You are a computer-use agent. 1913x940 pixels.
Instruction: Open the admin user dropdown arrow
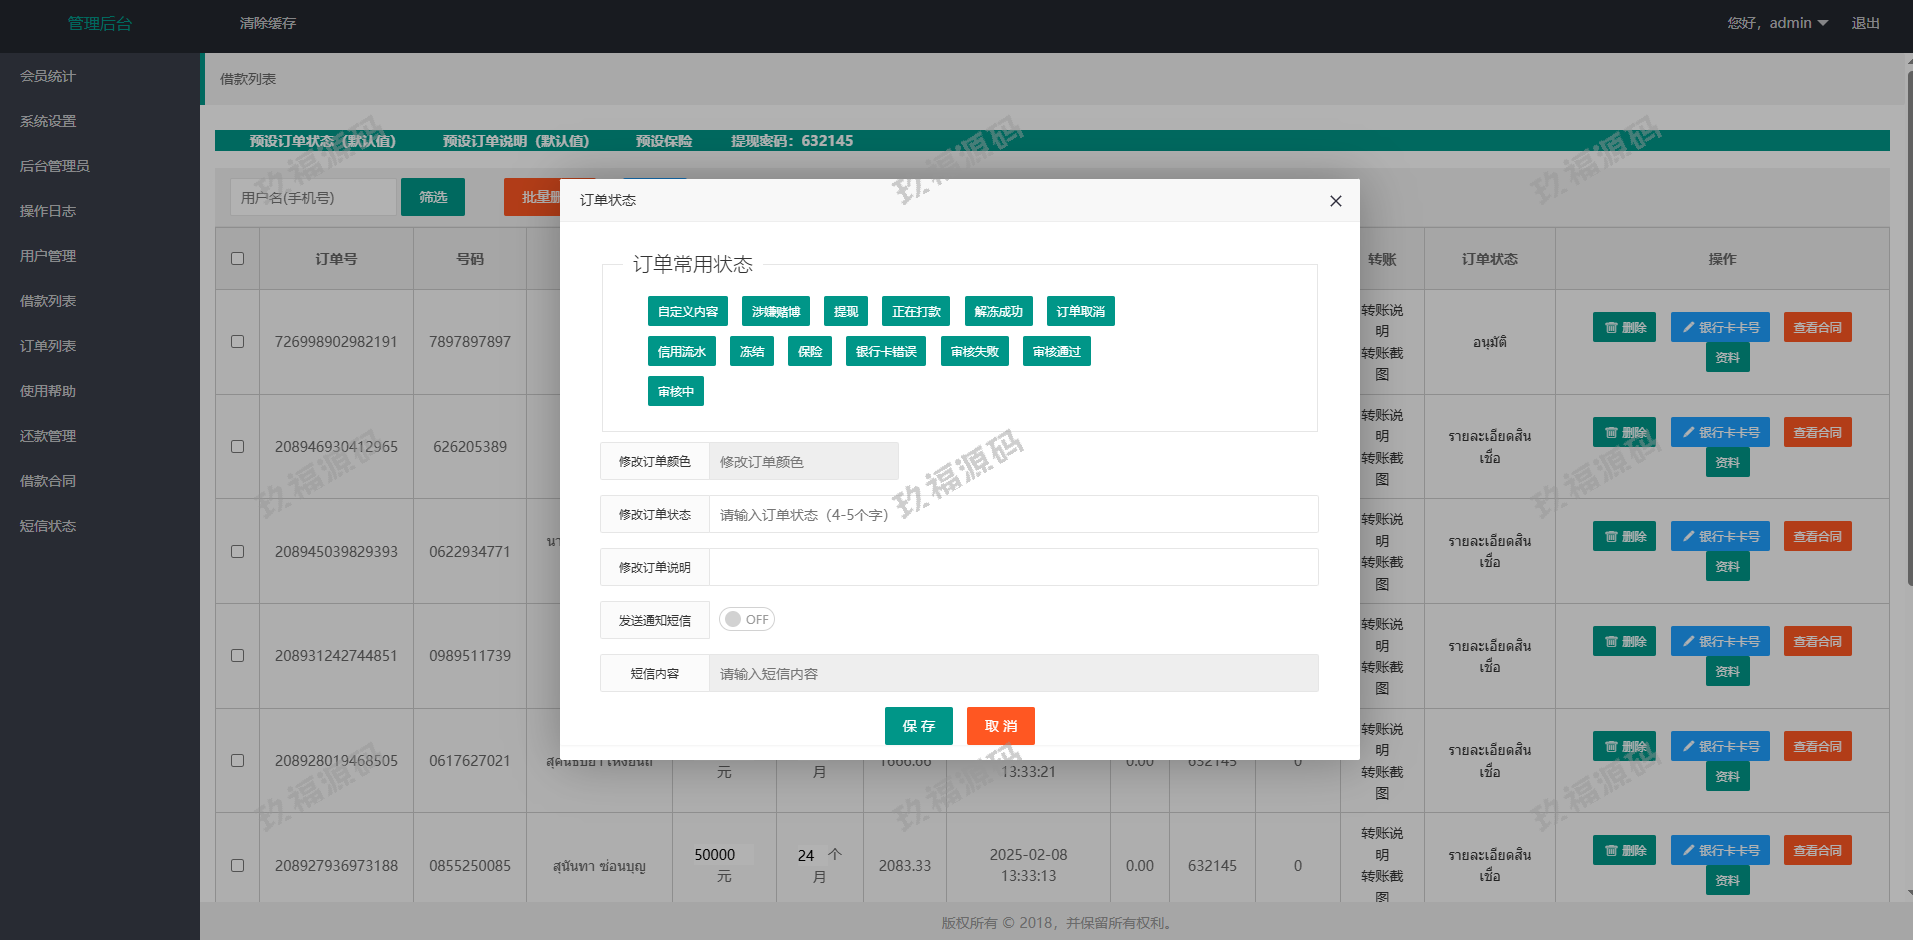tap(1822, 23)
